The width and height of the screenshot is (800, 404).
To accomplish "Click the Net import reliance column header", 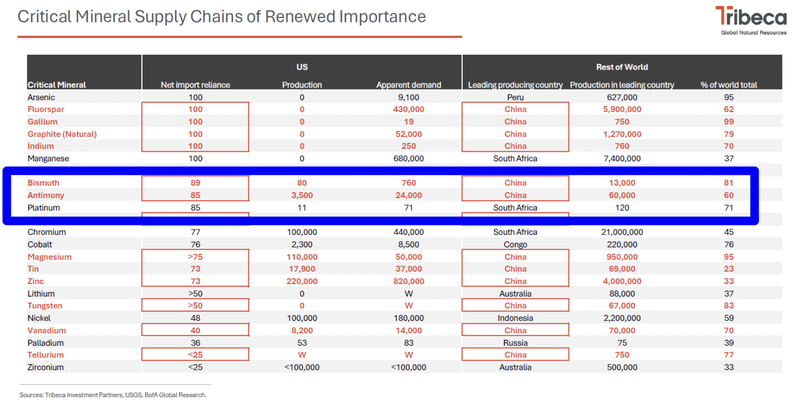I will click(x=195, y=84).
